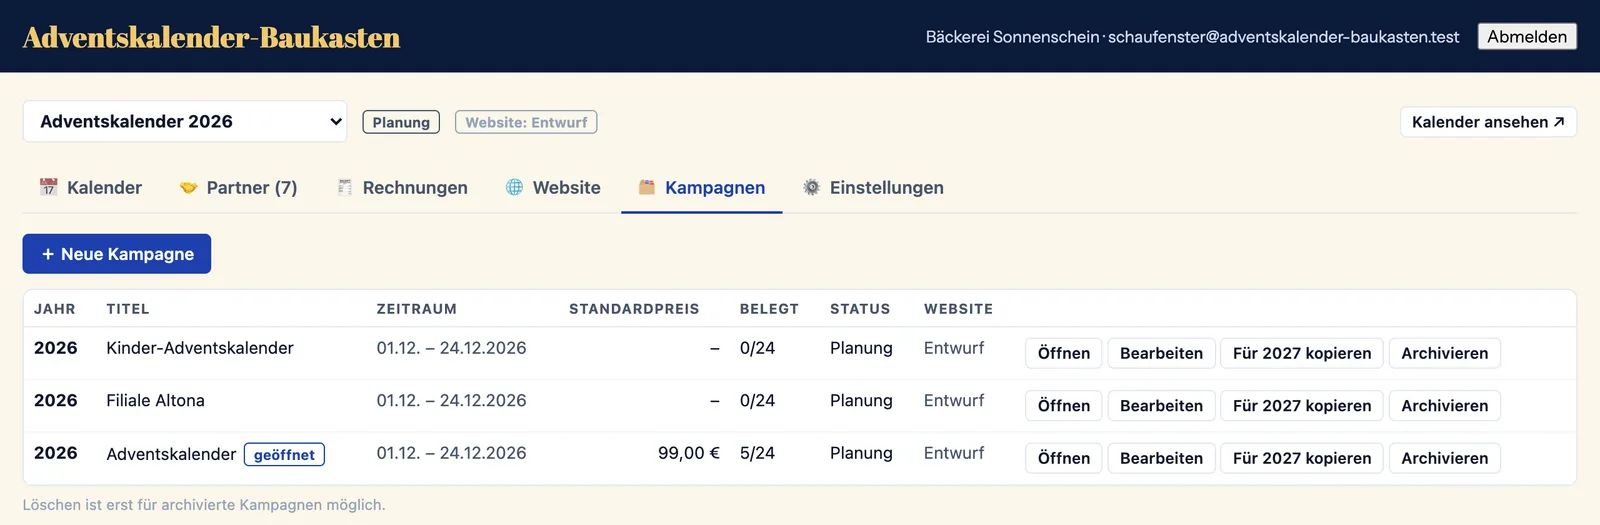Click the TITEL column header
The image size is (1600, 525).
coord(128,309)
